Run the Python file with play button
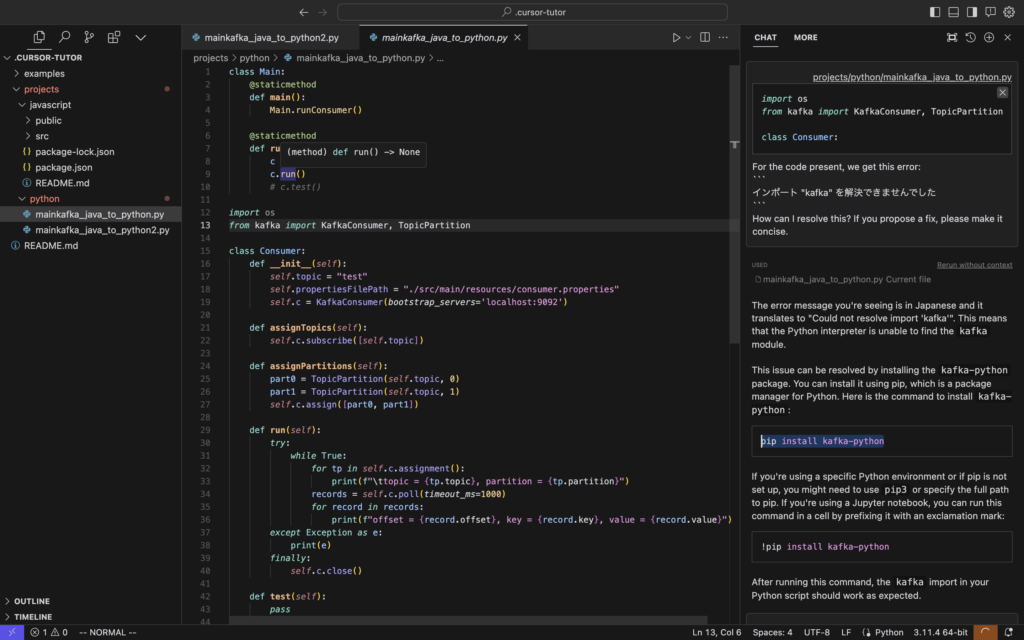 [677, 37]
